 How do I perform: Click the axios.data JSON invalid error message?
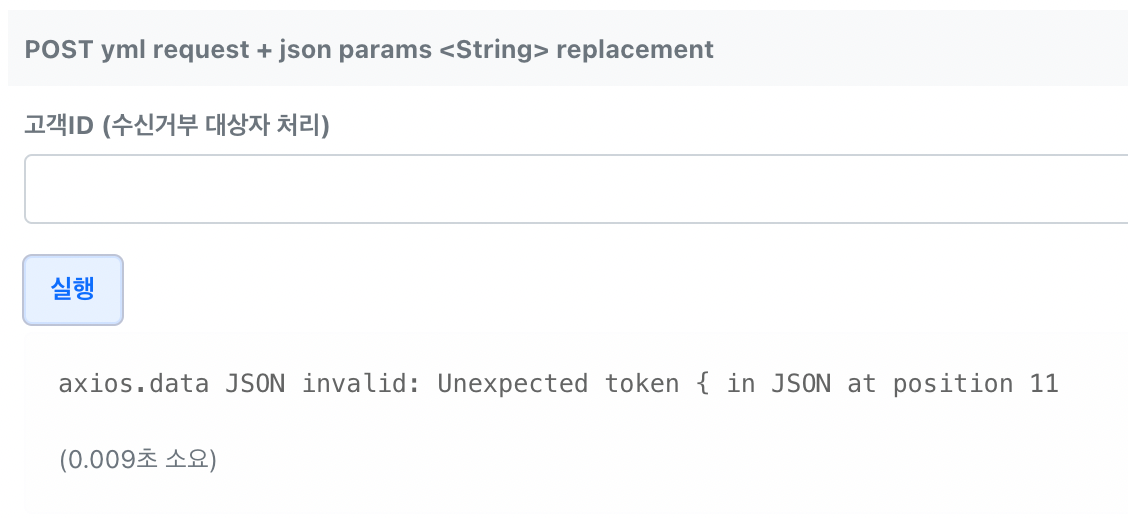558,383
